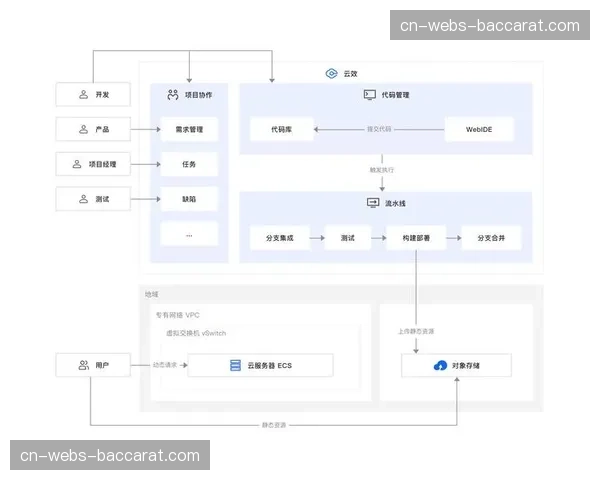This screenshot has height=480, width=600.
Task: Click the group icon beside 用户
Action: 83,366
